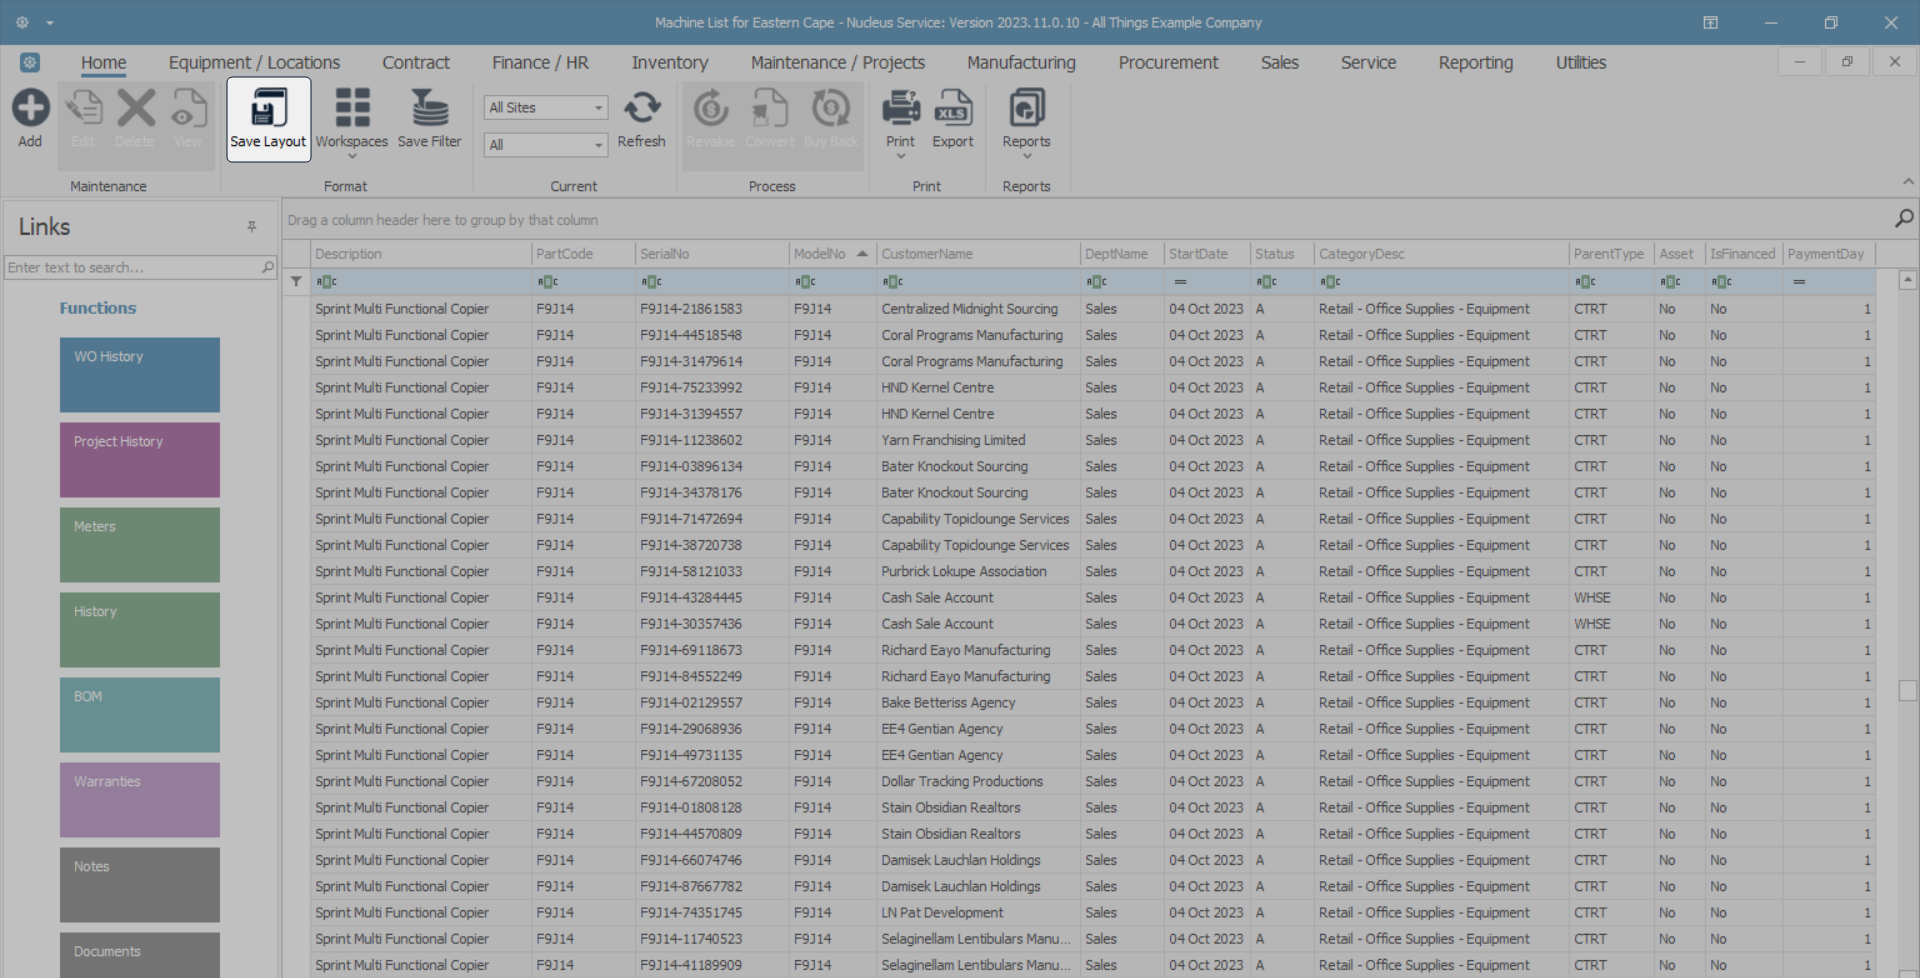Image resolution: width=1920 pixels, height=978 pixels.
Task: Open the Meters link tile
Action: [x=140, y=545]
